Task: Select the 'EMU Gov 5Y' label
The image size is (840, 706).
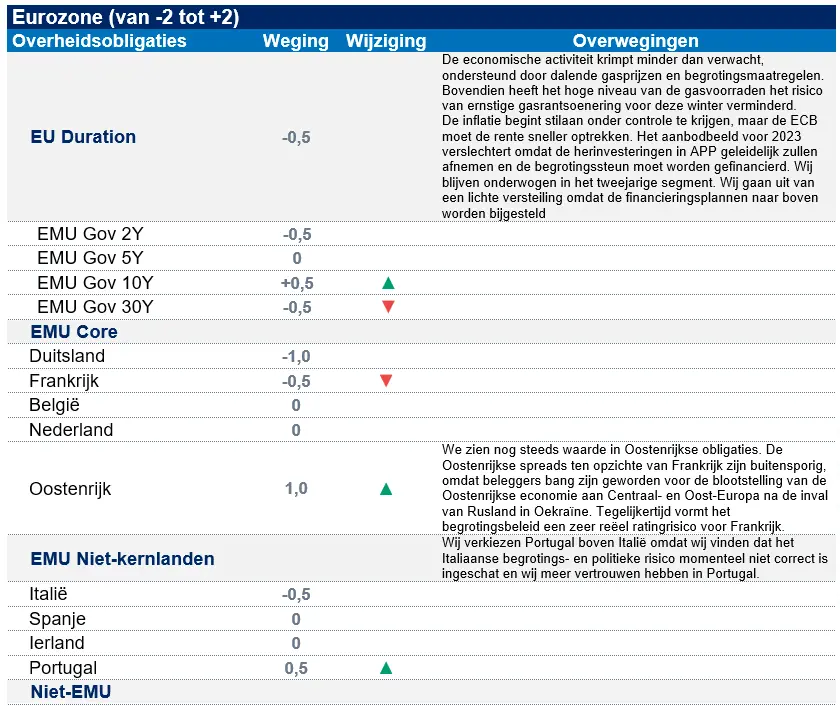Action: (91, 258)
